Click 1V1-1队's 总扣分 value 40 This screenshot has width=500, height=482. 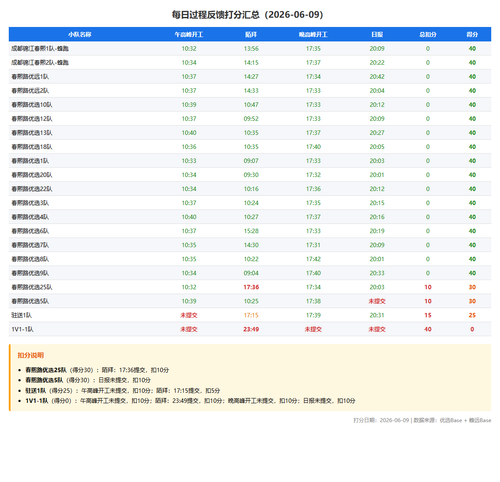428,329
